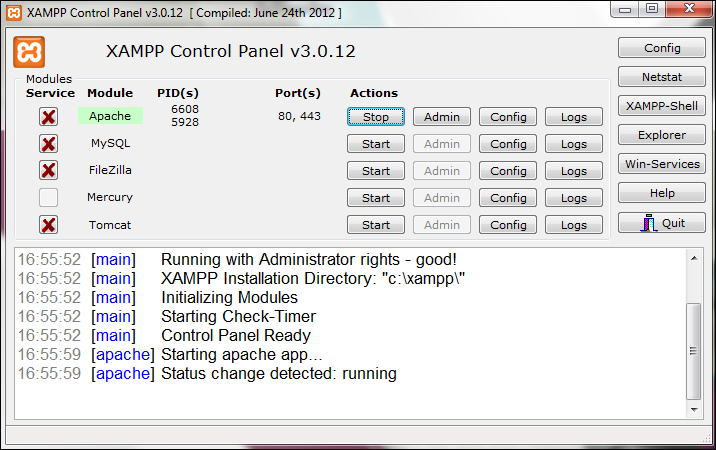
Task: Click log line "Starting apache app..."
Action: pos(242,355)
